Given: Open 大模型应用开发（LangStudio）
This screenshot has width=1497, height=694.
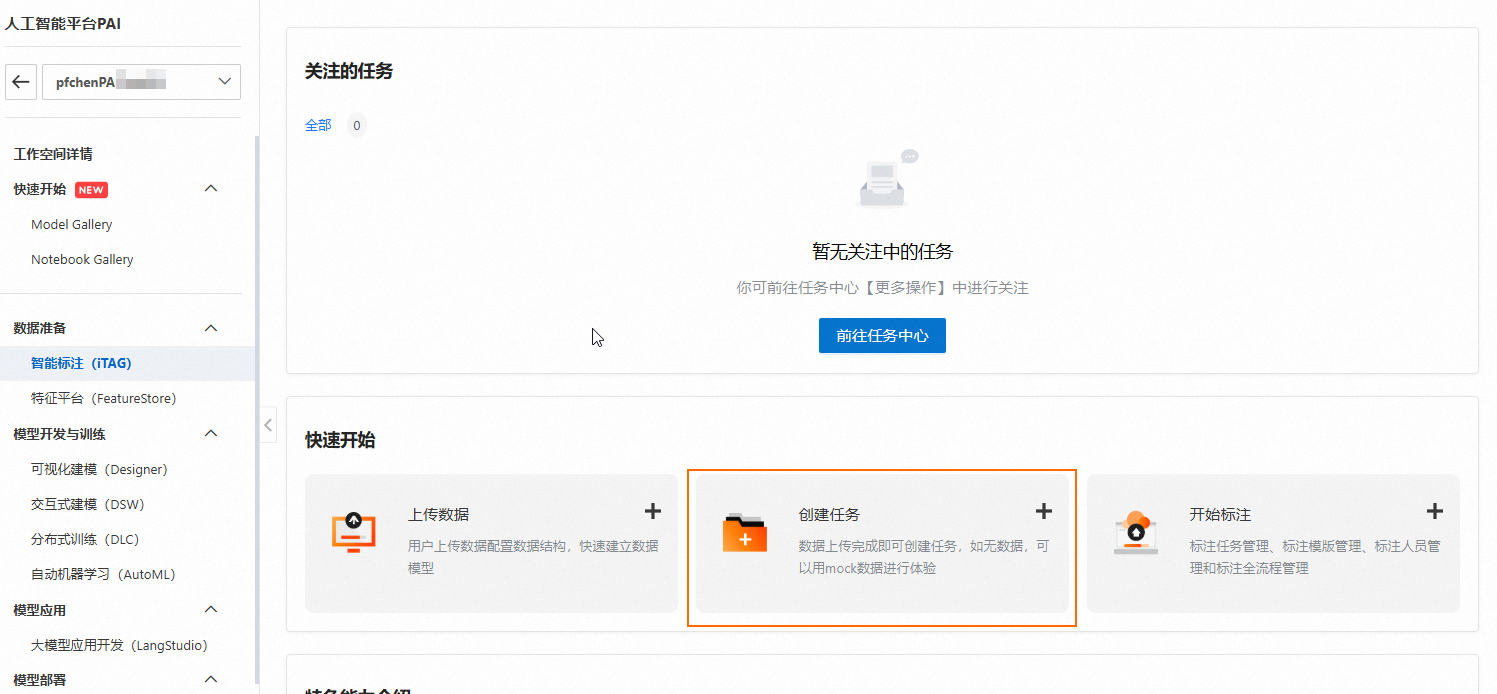Looking at the screenshot, I should (x=119, y=646).
